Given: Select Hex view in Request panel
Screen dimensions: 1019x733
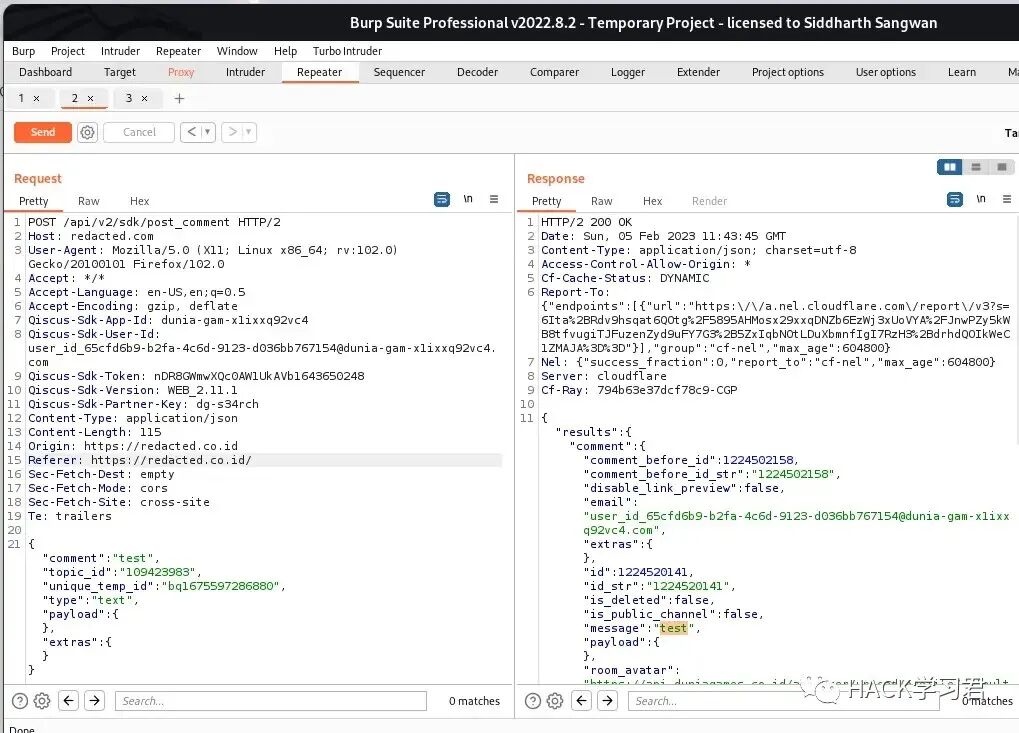Looking at the screenshot, I should pyautogui.click(x=139, y=201).
